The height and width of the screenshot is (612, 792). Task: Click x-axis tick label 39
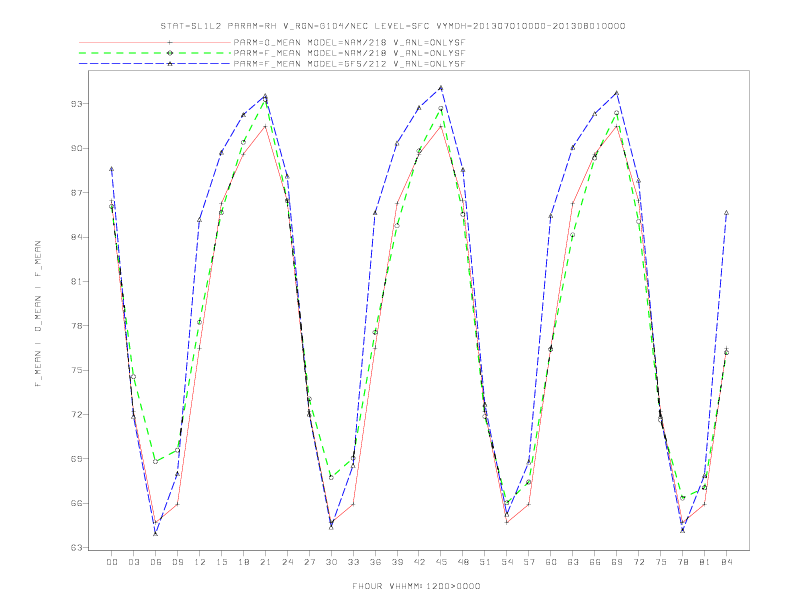click(x=397, y=562)
